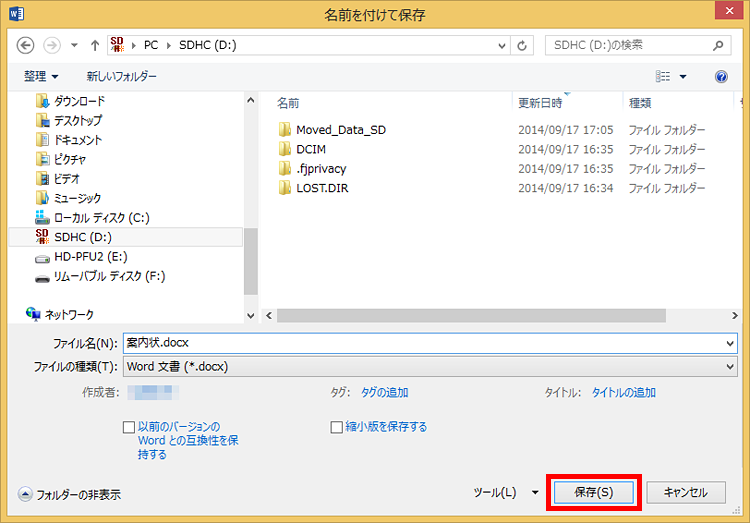This screenshot has height=523, width=750.
Task: Open the Moved_Data_SD folder icon
Action: tap(285, 130)
